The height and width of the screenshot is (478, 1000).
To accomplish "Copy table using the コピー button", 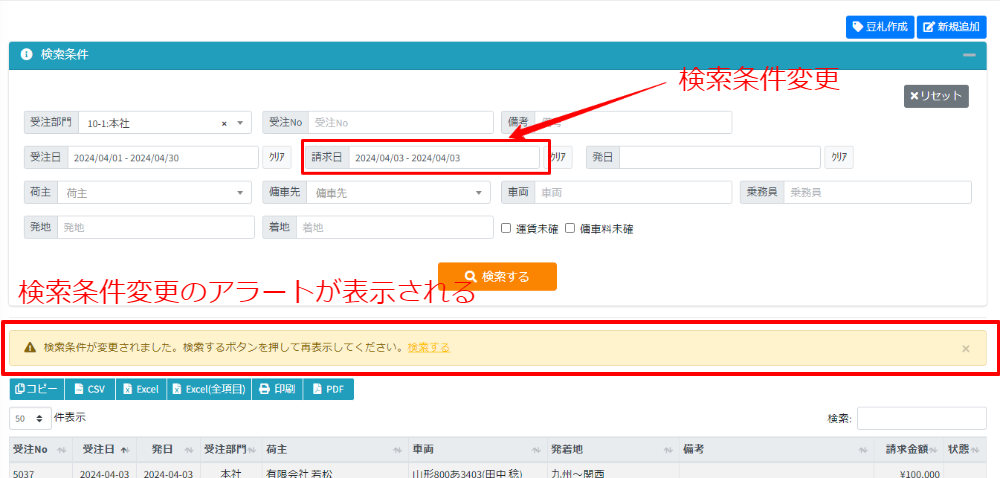I will [37, 389].
